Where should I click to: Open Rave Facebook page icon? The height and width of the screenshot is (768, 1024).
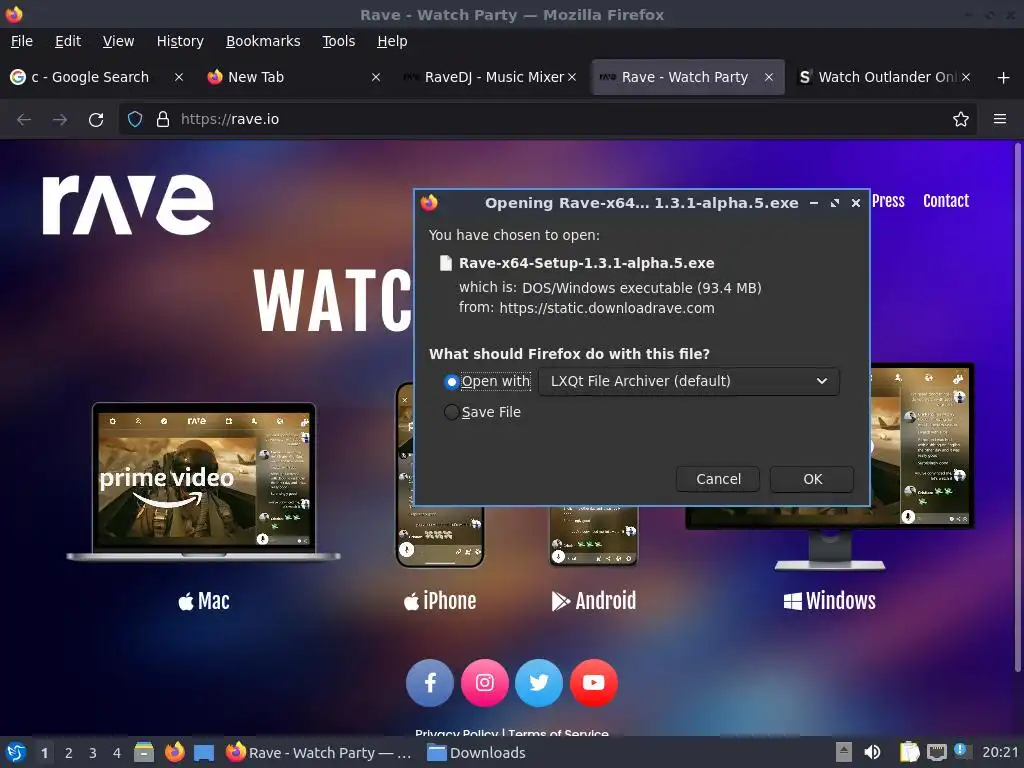coord(430,683)
